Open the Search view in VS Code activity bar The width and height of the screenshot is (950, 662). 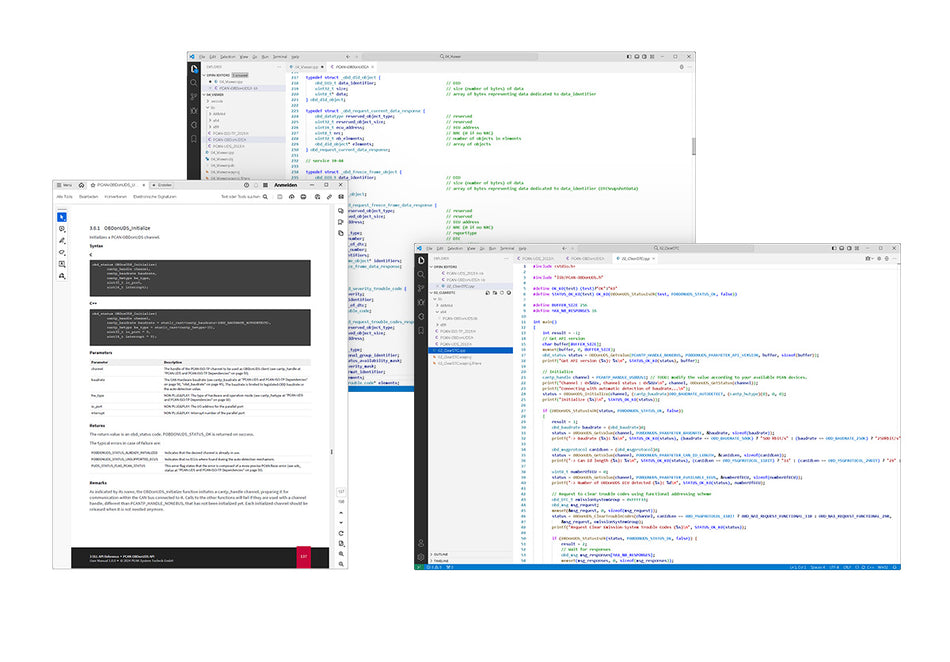tap(420, 274)
